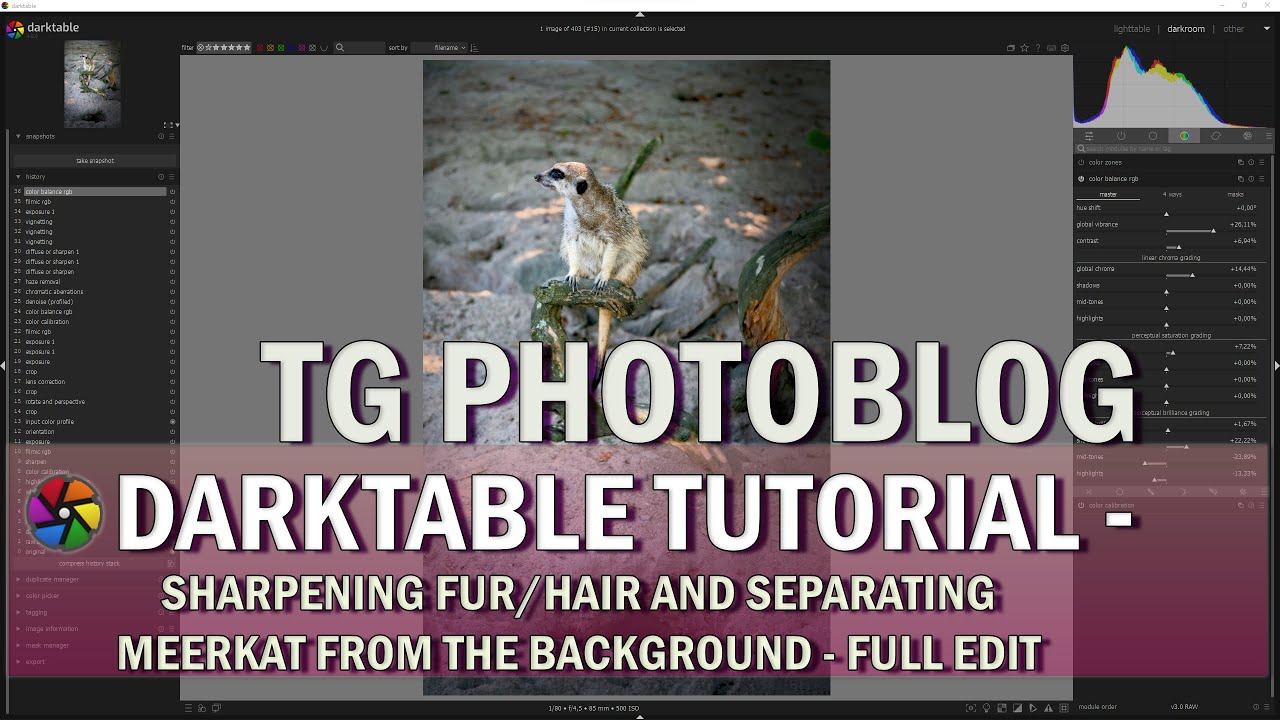Image resolution: width=1280 pixels, height=720 pixels.
Task: Toggle the purple color label filter
Action: pos(302,48)
